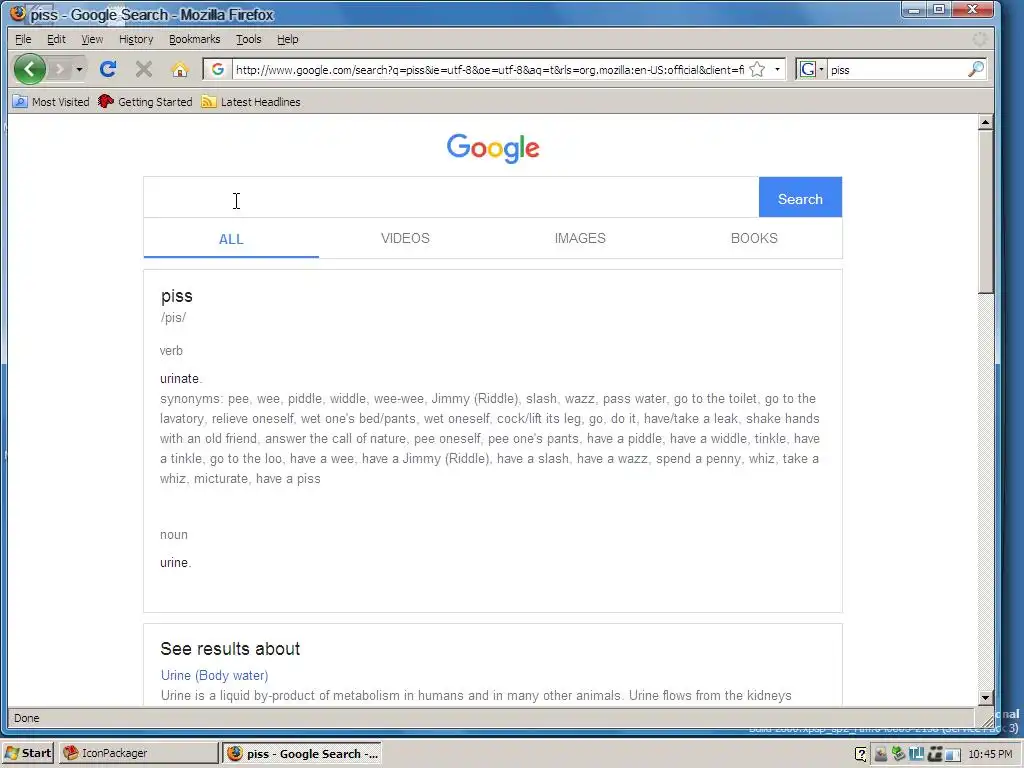Open the Getting Started bookmark
Viewport: 1024px width, 768px height.
(x=146, y=102)
